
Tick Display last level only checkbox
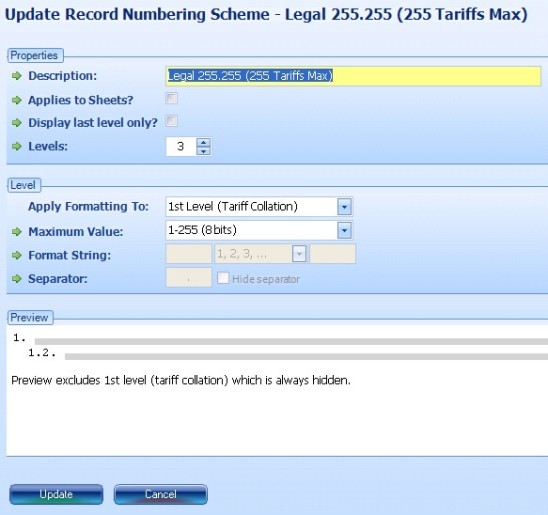(171, 121)
